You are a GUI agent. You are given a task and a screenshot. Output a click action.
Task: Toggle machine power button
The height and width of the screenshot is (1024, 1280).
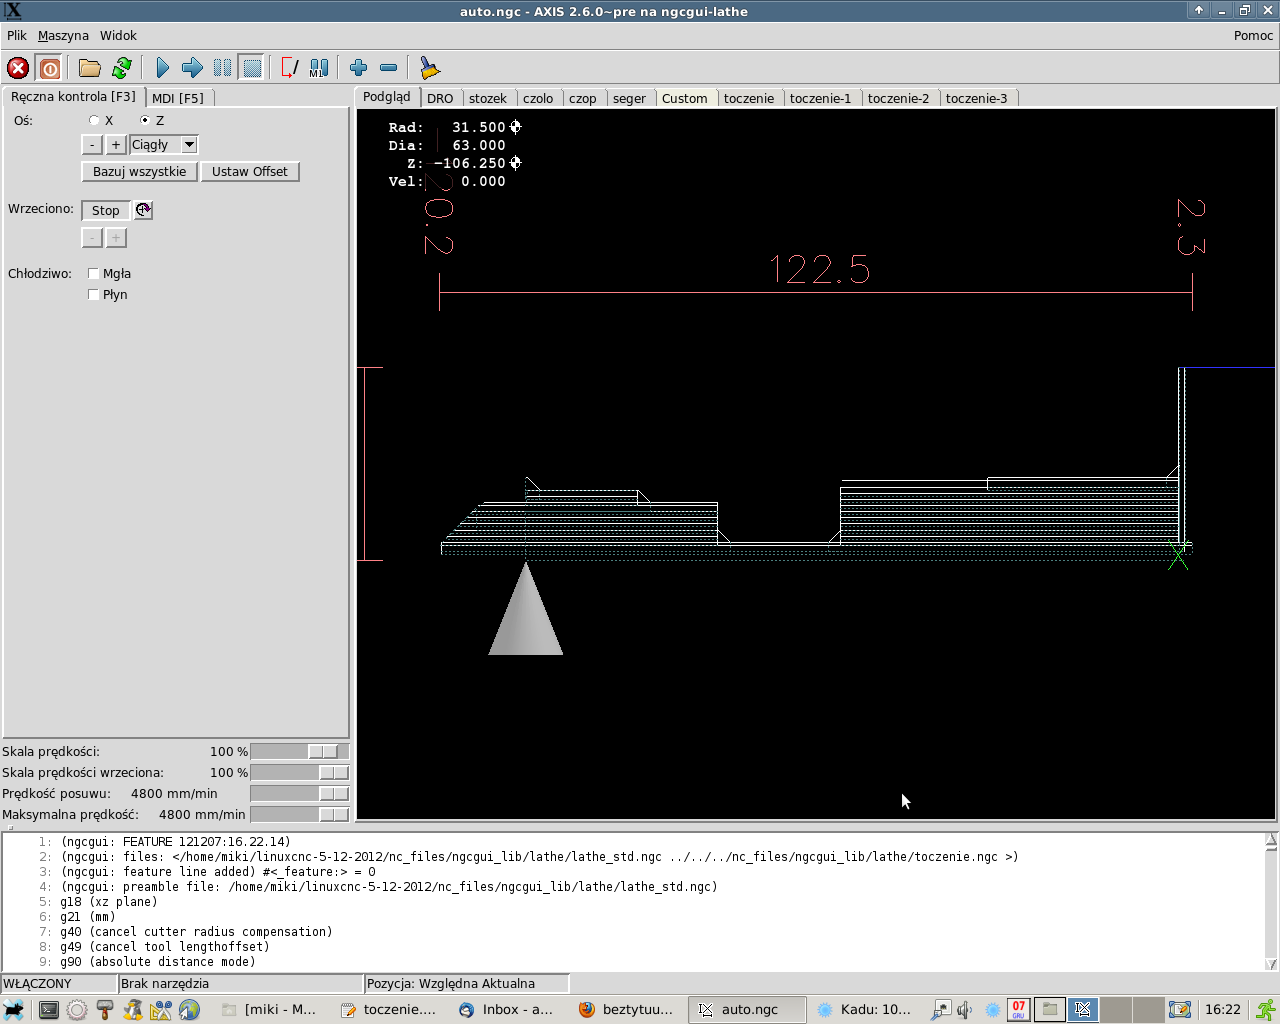50,68
